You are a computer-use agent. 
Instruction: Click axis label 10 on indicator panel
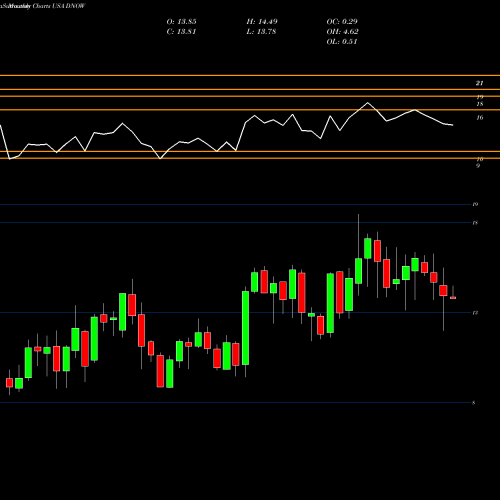[480, 159]
